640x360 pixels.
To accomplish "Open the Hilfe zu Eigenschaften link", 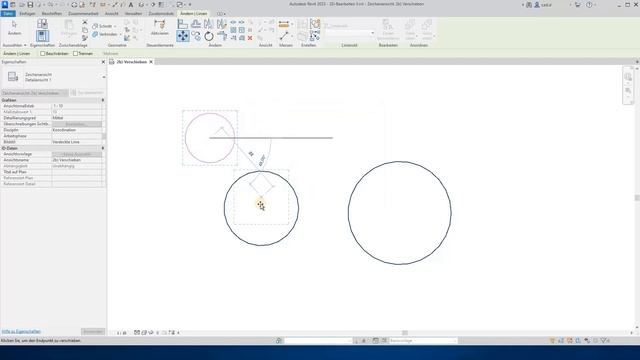I will [21, 331].
